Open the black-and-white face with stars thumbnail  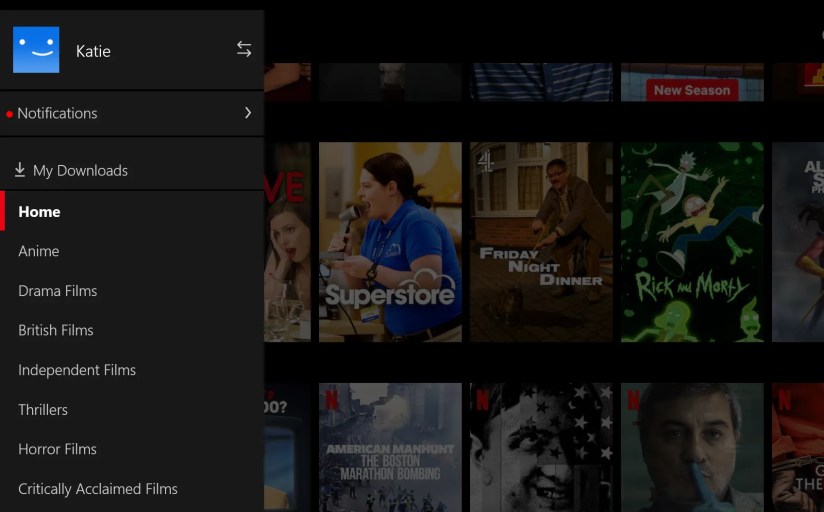point(541,447)
